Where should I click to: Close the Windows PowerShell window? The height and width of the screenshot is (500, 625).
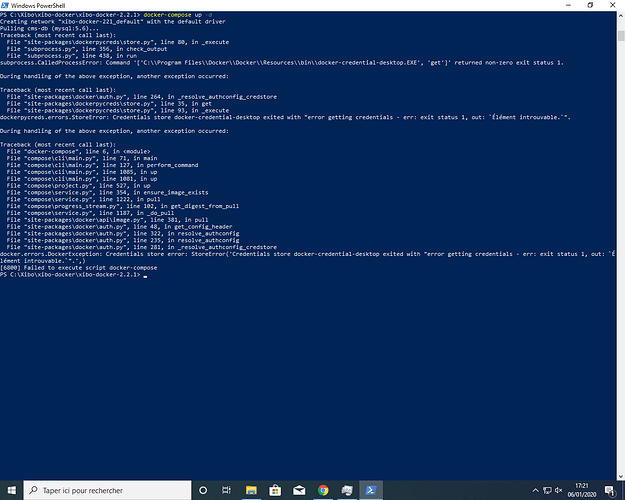click(x=613, y=5)
